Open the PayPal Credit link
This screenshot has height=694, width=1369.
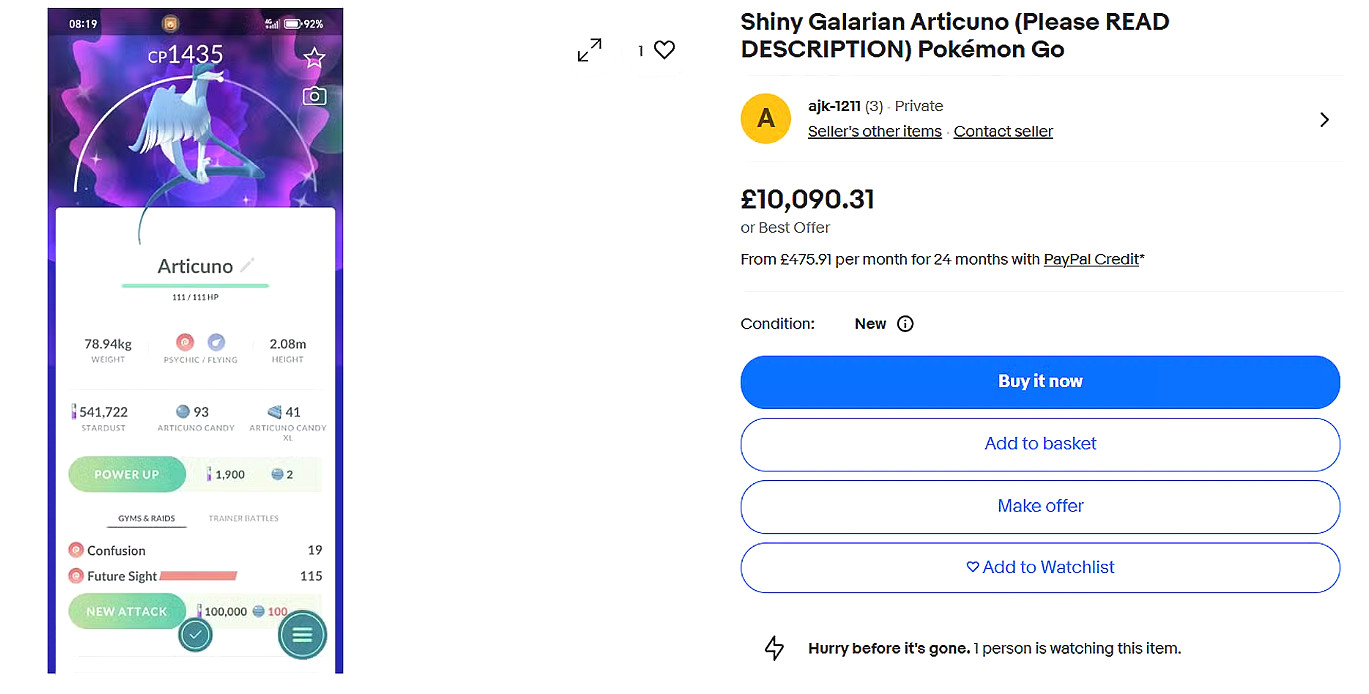[x=1091, y=260]
